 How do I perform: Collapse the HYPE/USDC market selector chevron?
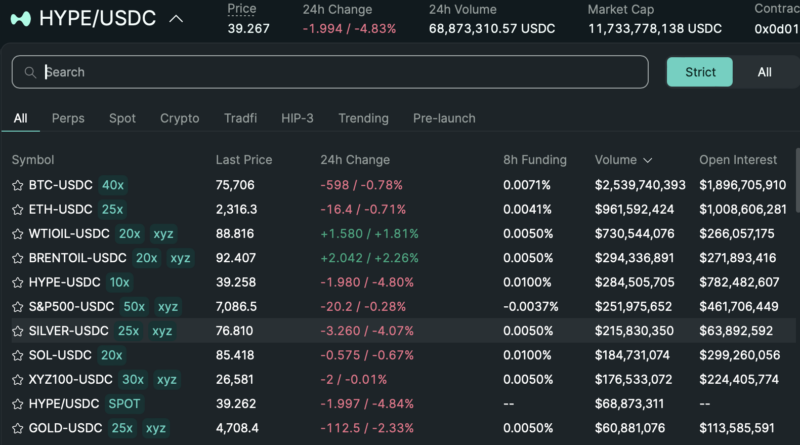click(176, 18)
